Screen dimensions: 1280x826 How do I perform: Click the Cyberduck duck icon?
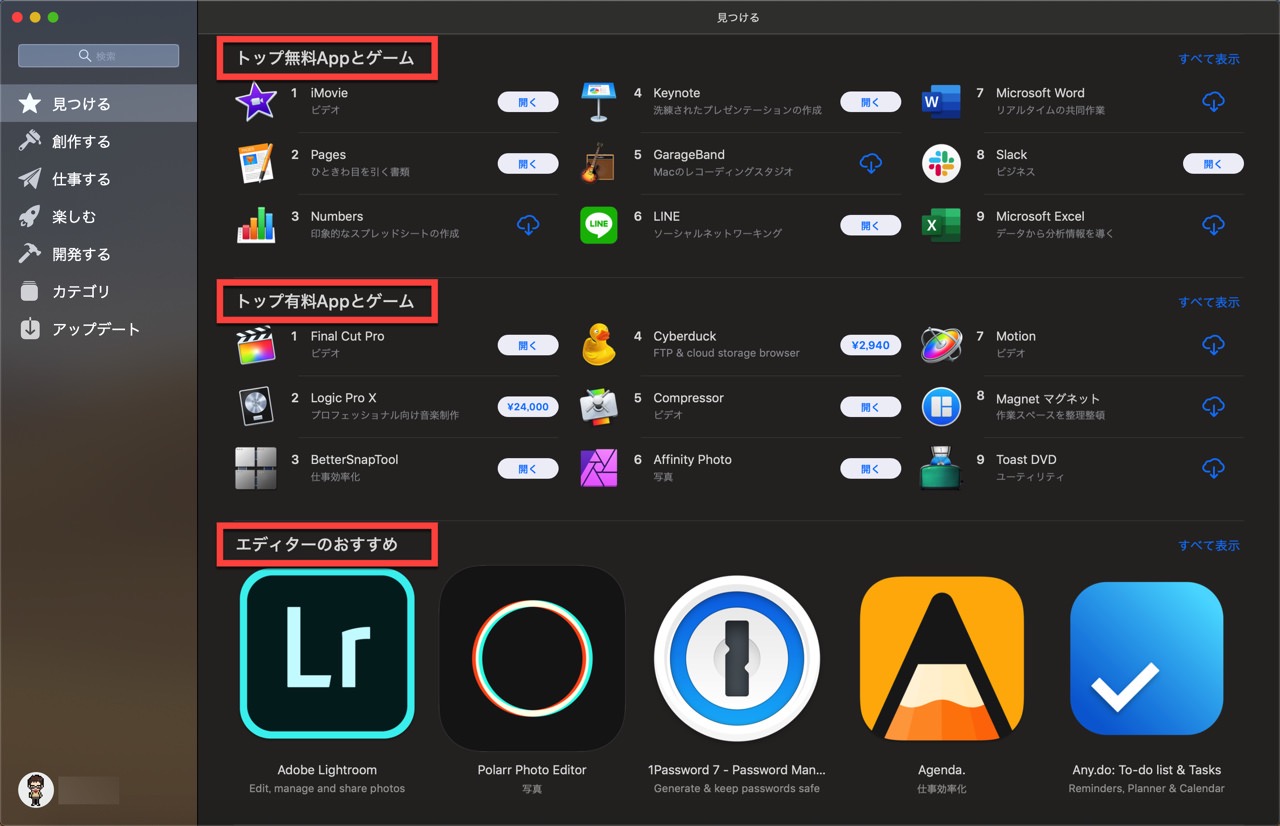click(x=598, y=345)
